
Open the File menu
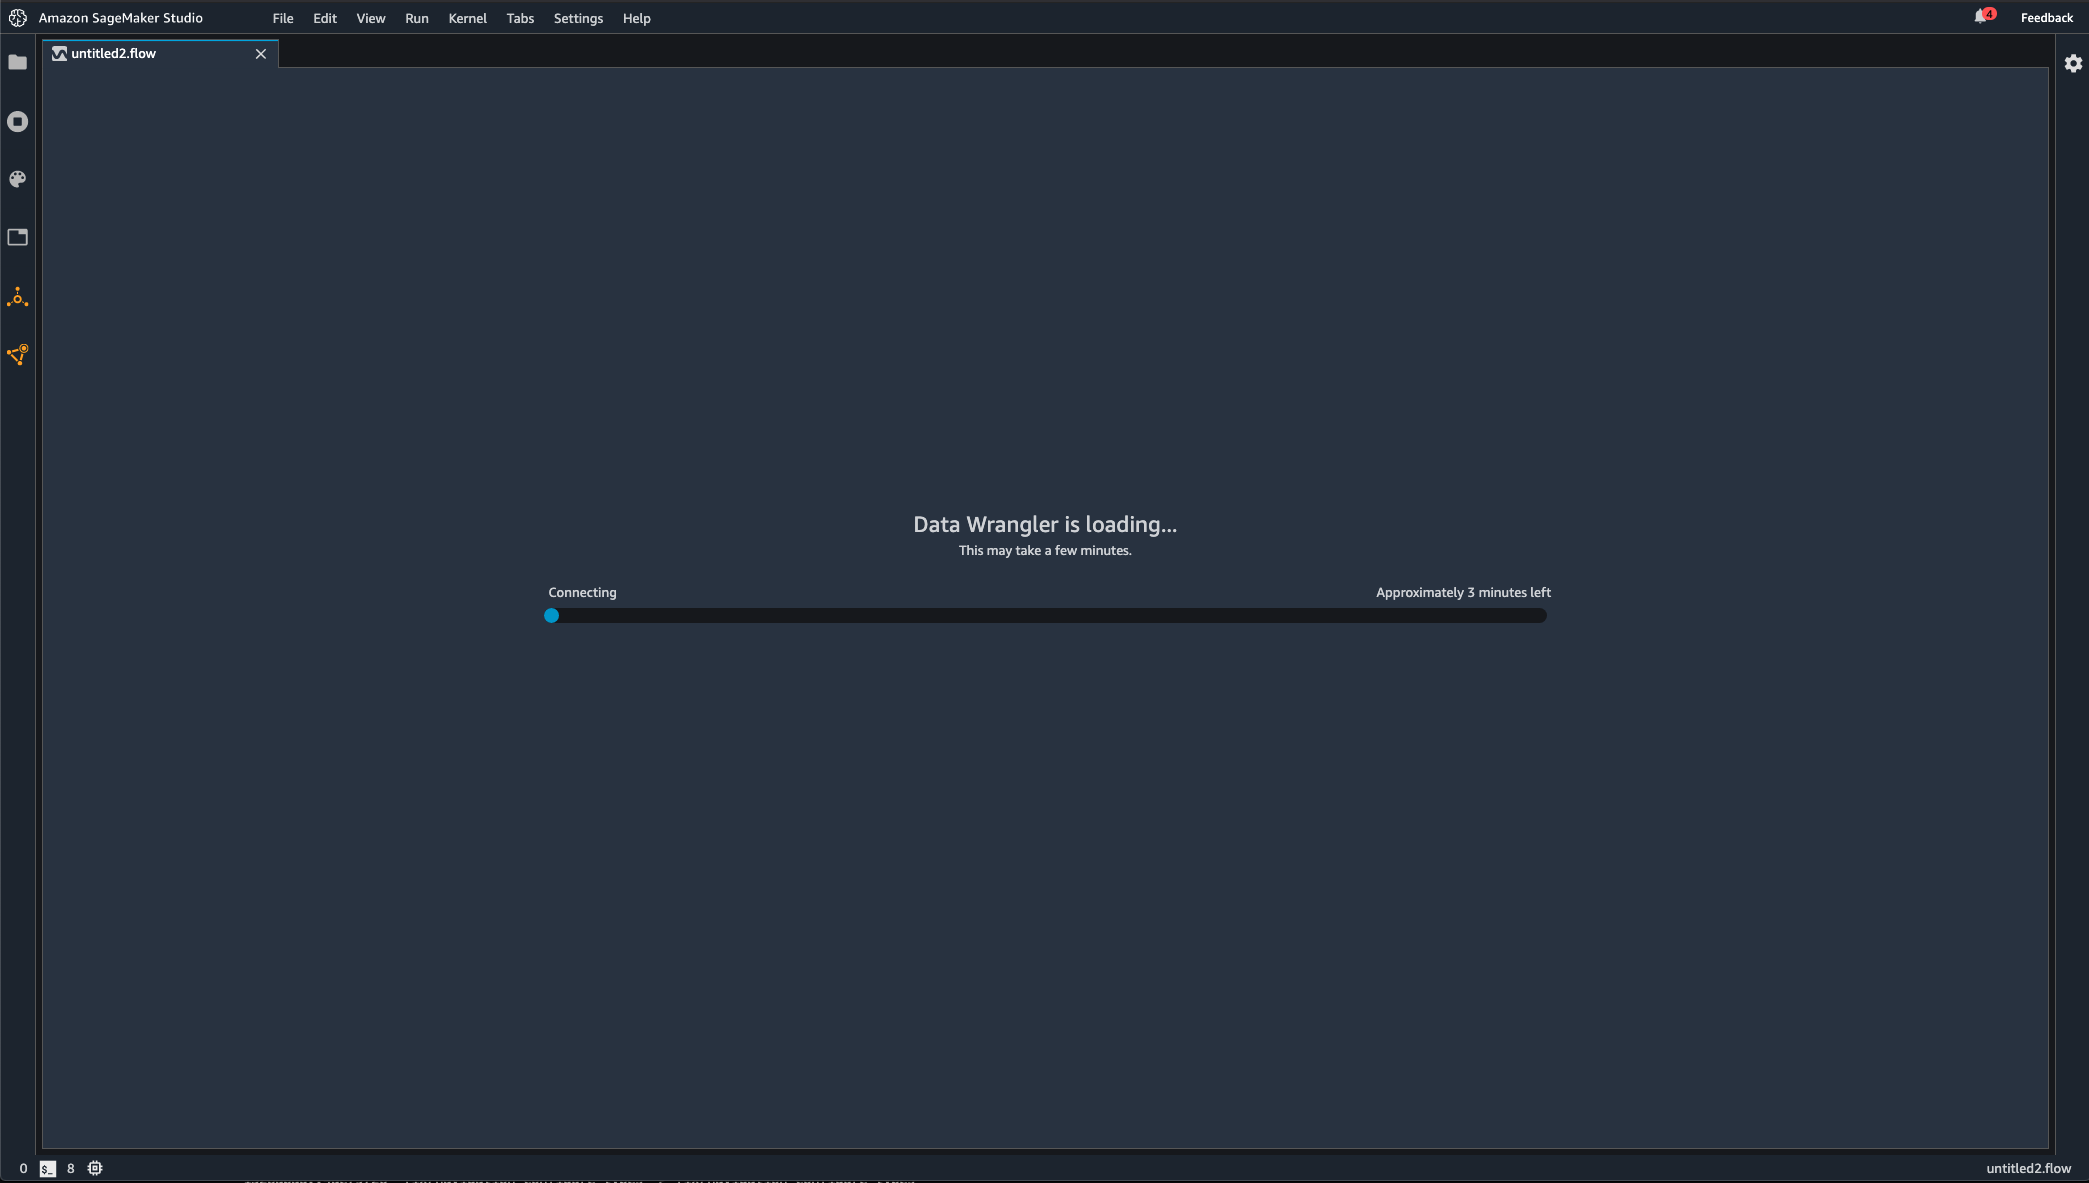(283, 18)
